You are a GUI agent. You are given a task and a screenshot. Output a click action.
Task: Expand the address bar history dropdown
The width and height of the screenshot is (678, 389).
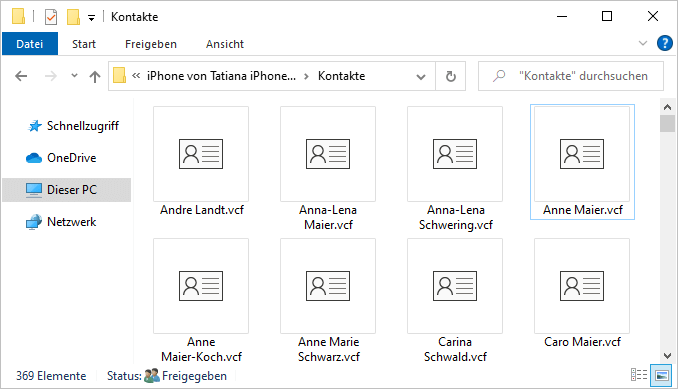pyautogui.click(x=421, y=77)
